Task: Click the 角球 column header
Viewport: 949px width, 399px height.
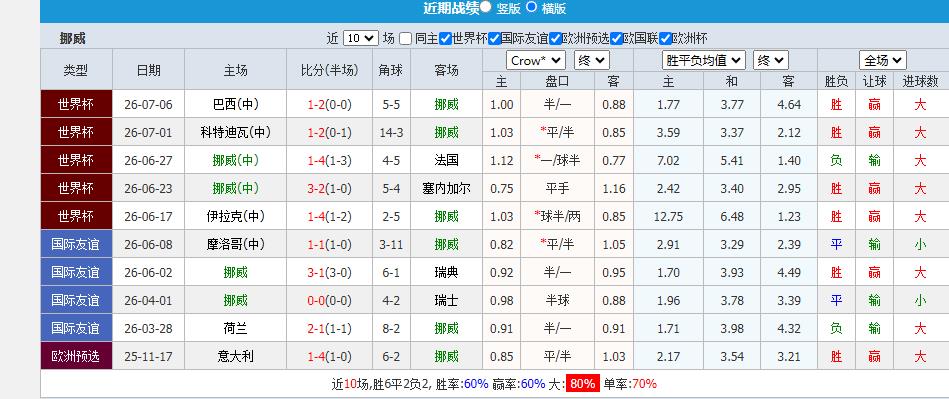Action: [391, 70]
